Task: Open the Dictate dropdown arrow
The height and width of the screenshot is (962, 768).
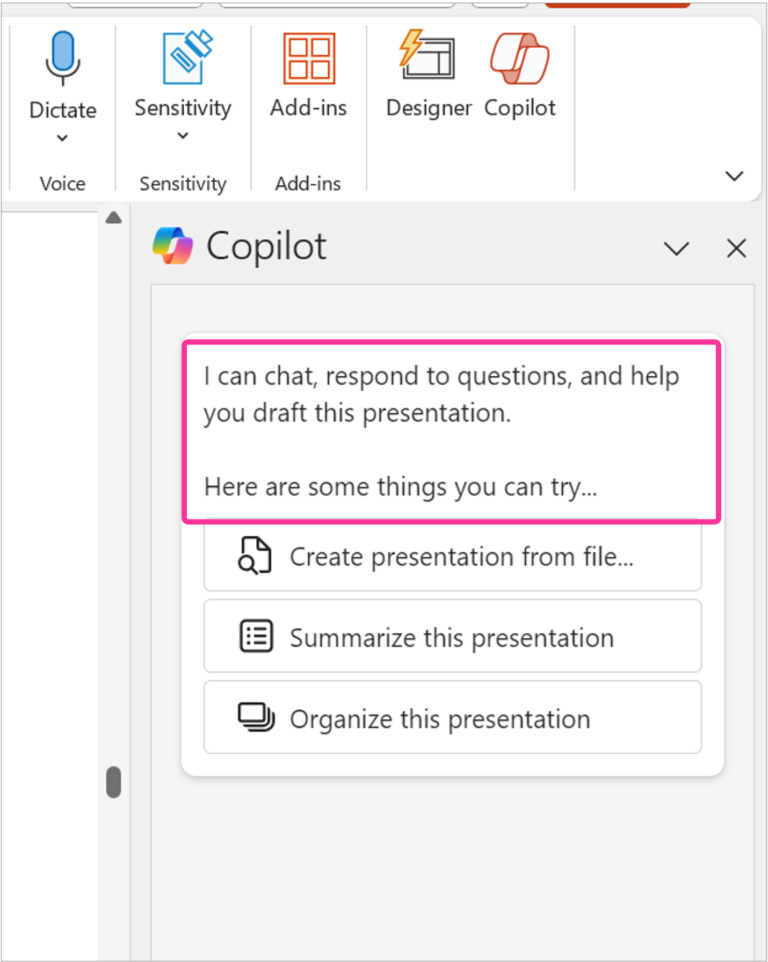Action: click(x=62, y=139)
